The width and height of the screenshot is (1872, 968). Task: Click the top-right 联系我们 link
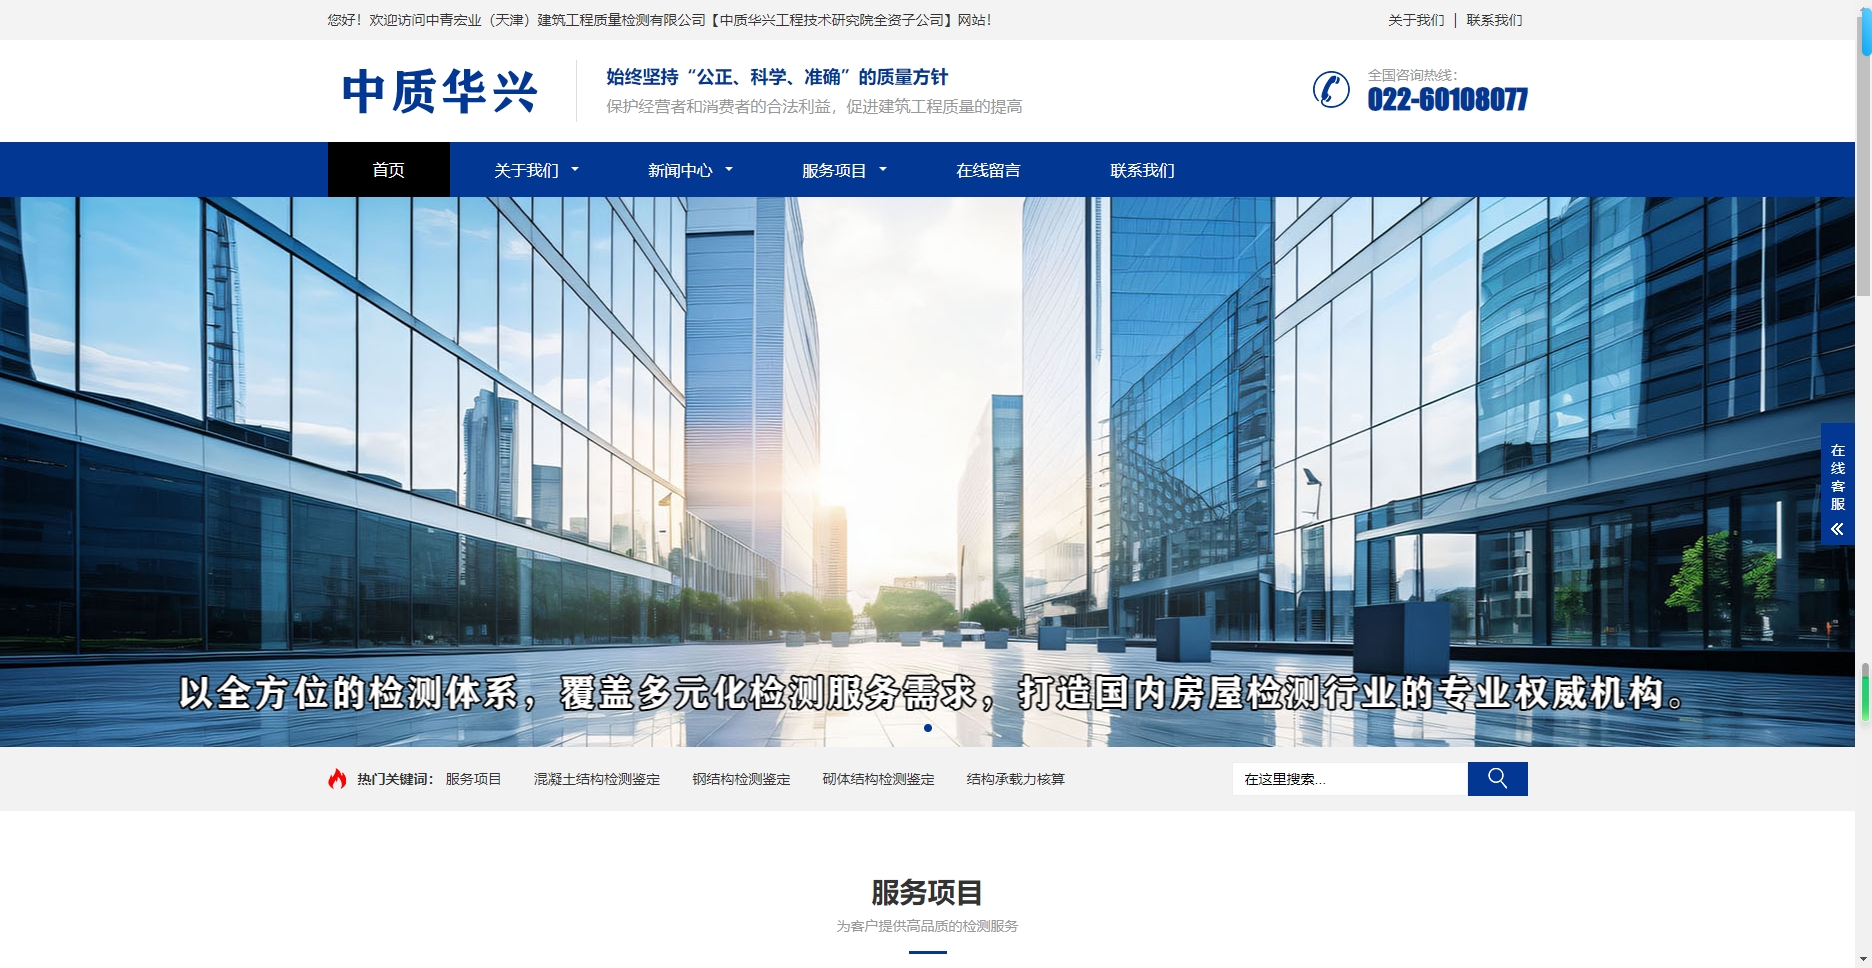(1494, 20)
